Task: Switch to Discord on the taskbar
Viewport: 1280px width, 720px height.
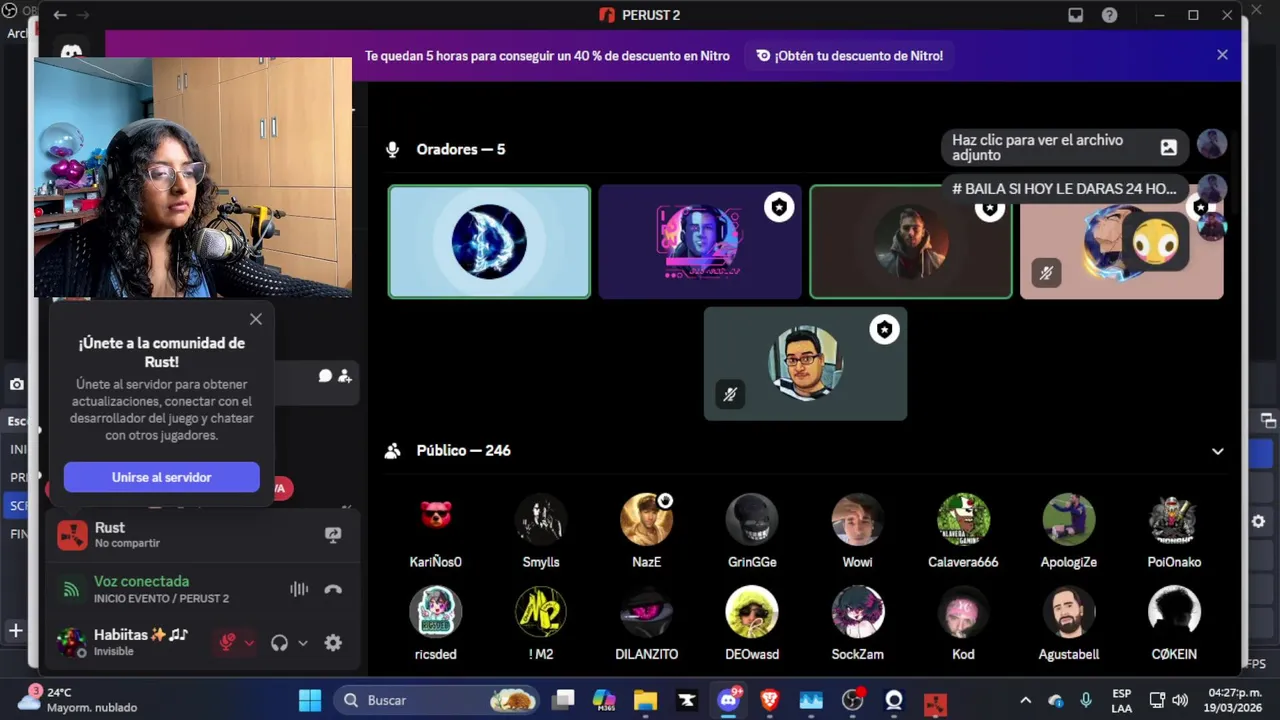Action: pos(728,700)
